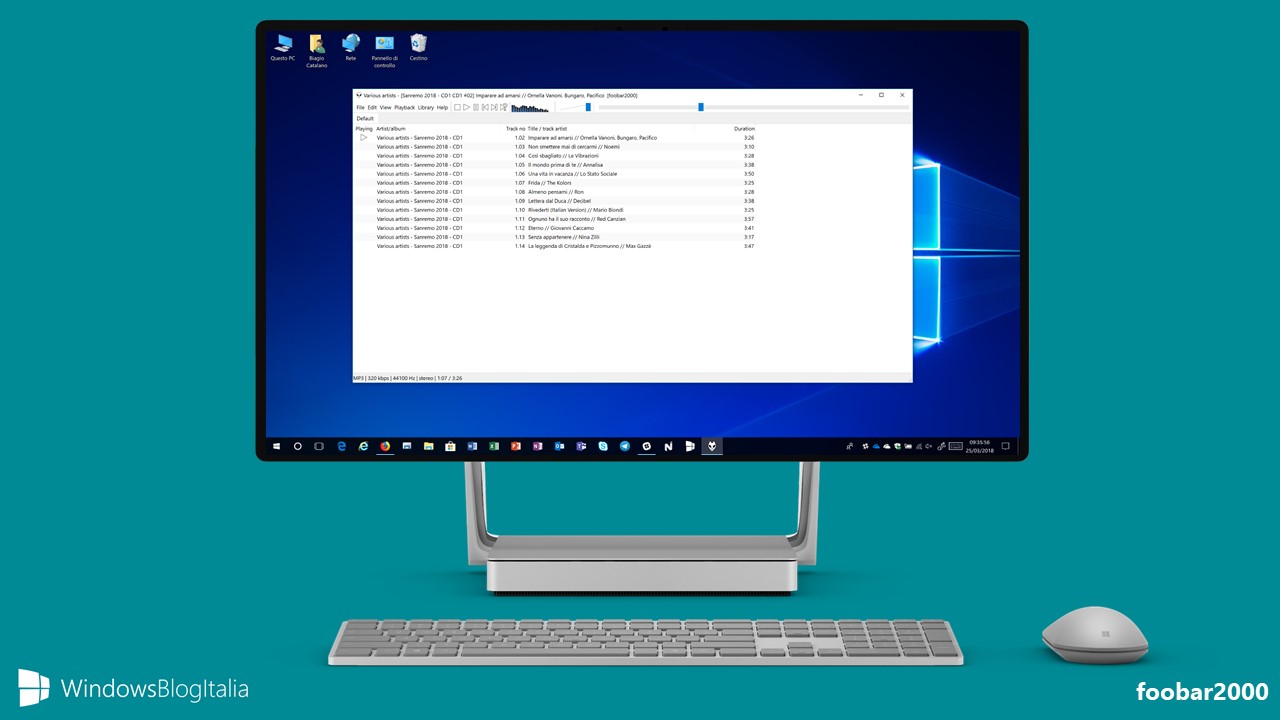Click the Playing column header

pyautogui.click(x=364, y=129)
